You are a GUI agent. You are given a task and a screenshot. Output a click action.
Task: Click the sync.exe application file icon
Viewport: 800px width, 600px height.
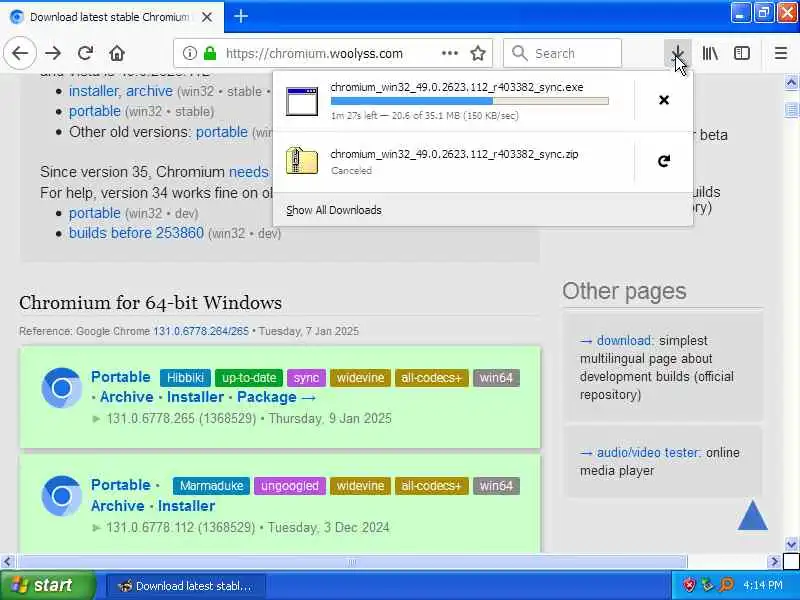point(302,101)
